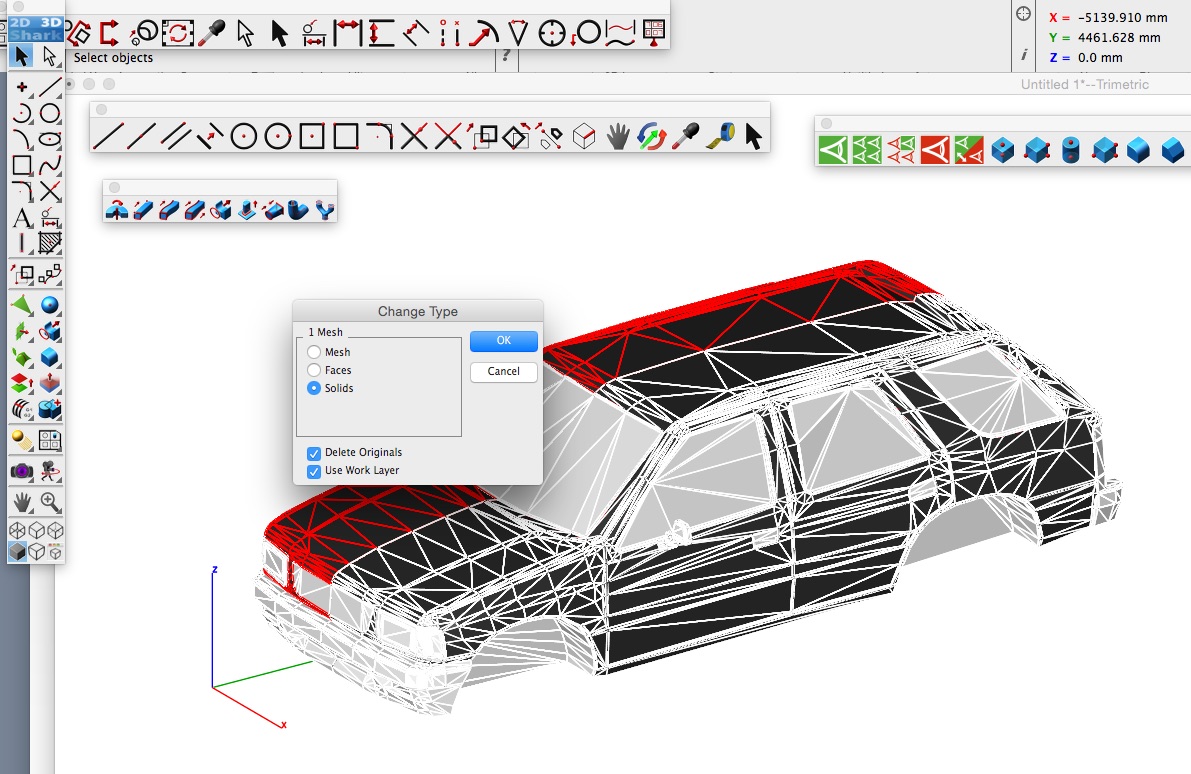Cancel the Change Type dialog

(503, 371)
